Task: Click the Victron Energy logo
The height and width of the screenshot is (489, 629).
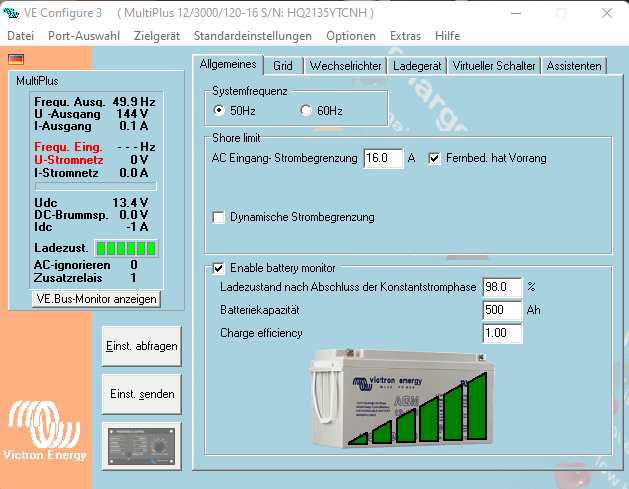Action: (44, 430)
